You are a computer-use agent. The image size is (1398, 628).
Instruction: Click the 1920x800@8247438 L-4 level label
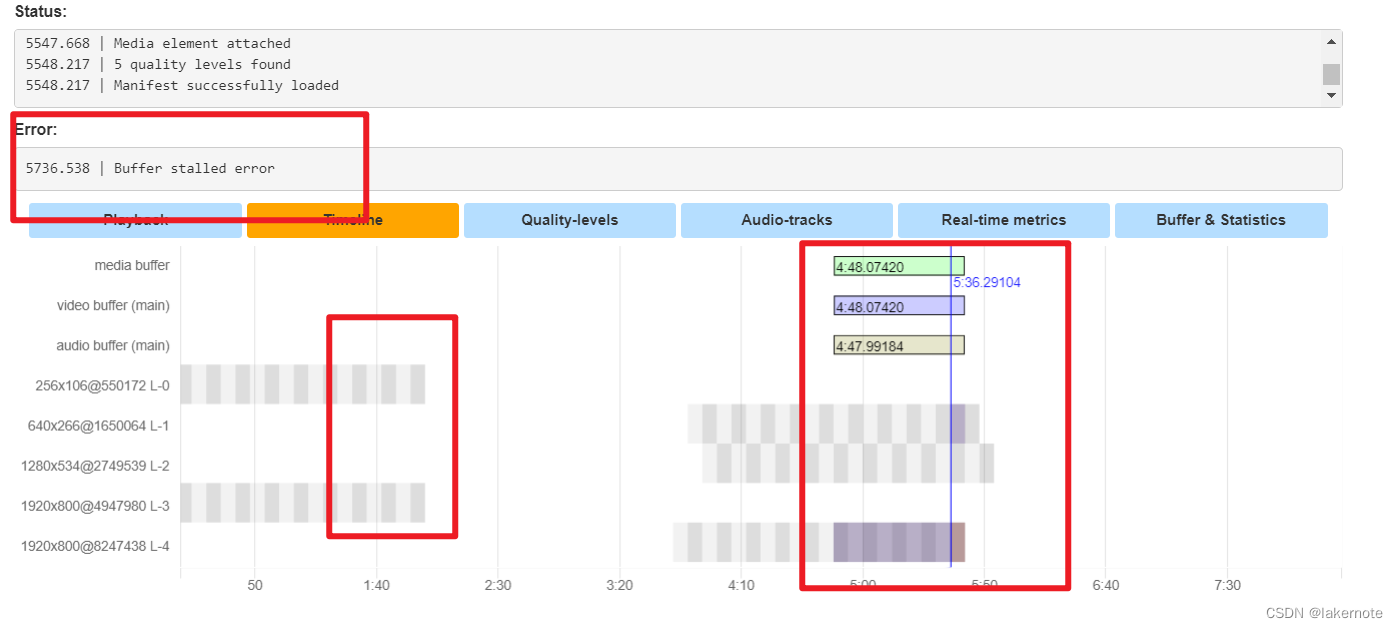96,546
